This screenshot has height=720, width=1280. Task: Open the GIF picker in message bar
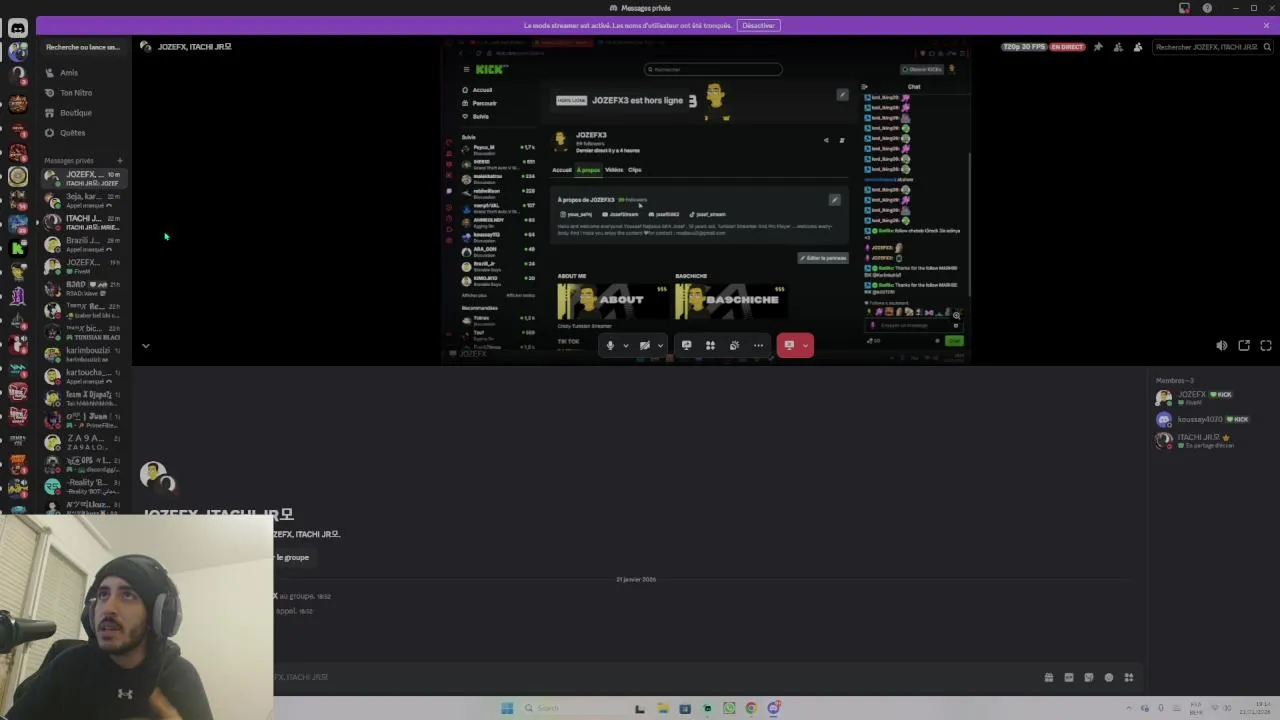point(1069,677)
